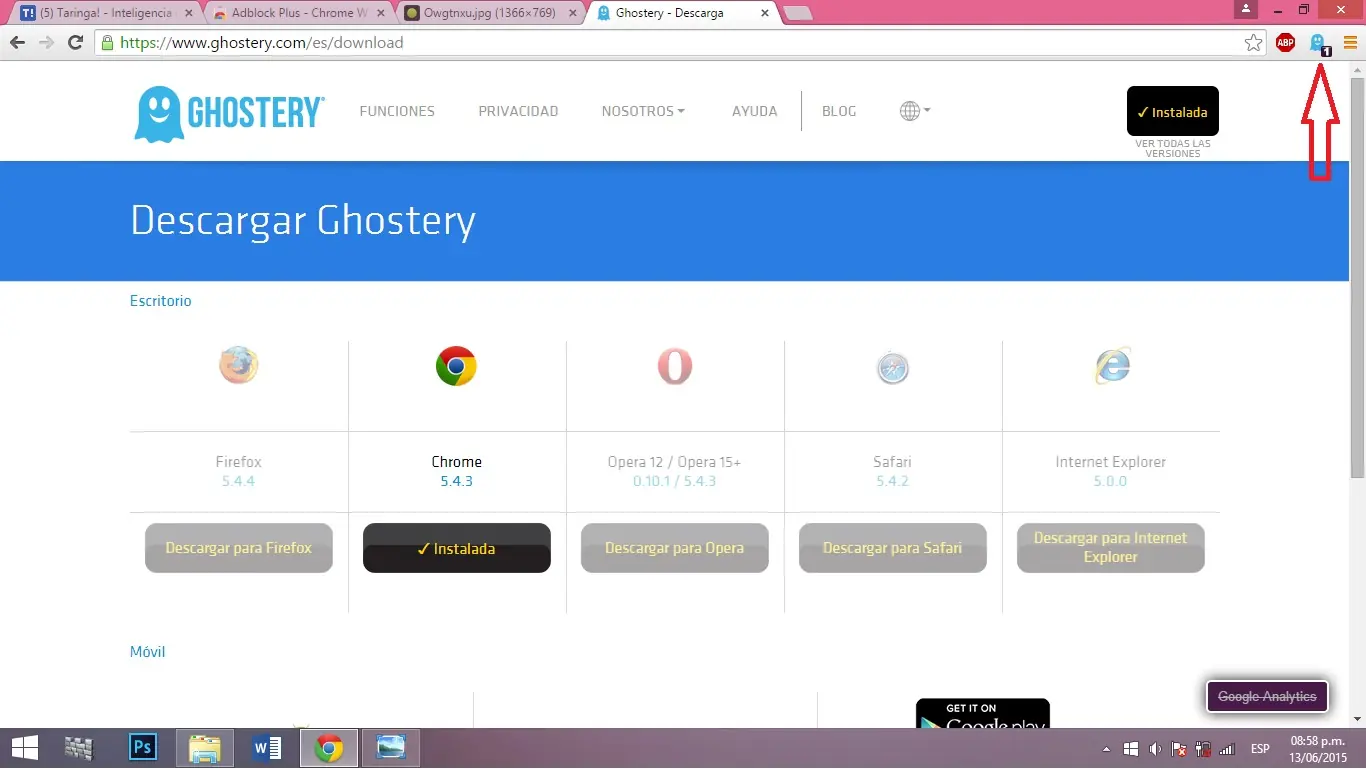Bookmark this page with the star icon
Viewport: 1366px width, 769px height.
(x=1253, y=43)
